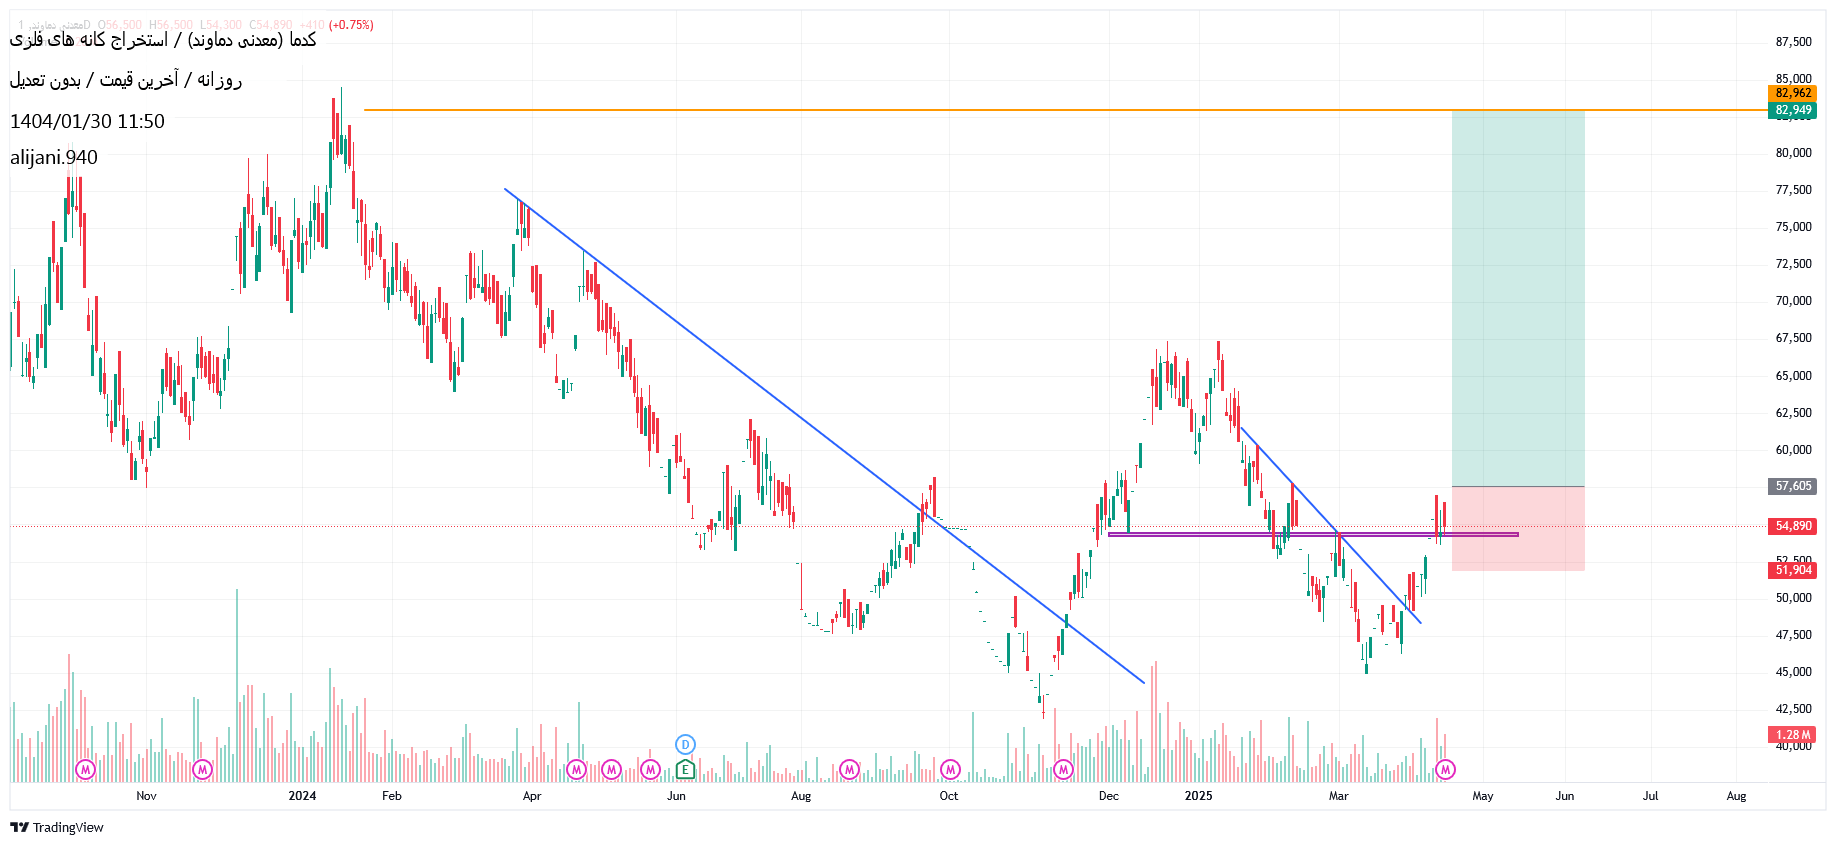The width and height of the screenshot is (1836, 845).
Task: Click the green E earnings marker
Action: pos(685,769)
